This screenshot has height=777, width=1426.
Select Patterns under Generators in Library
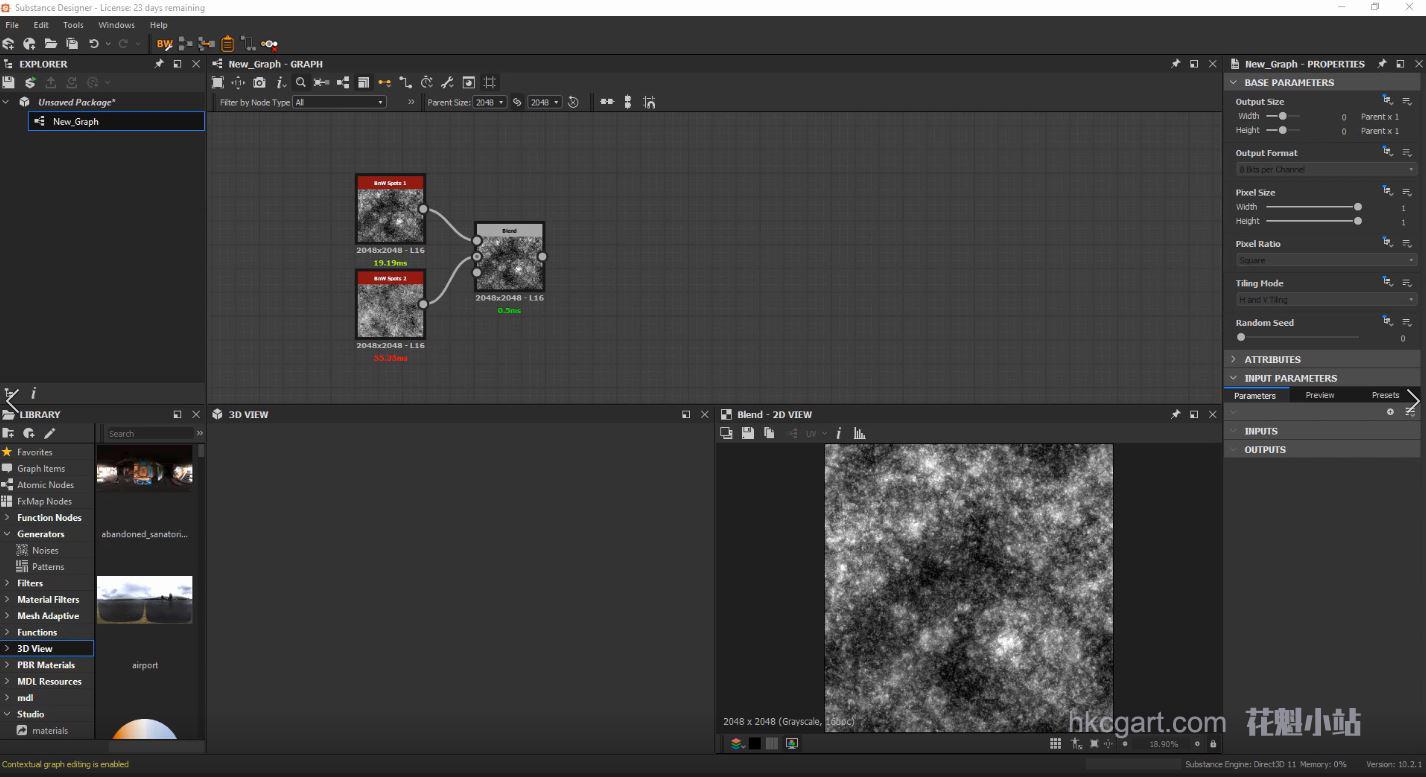click(48, 567)
